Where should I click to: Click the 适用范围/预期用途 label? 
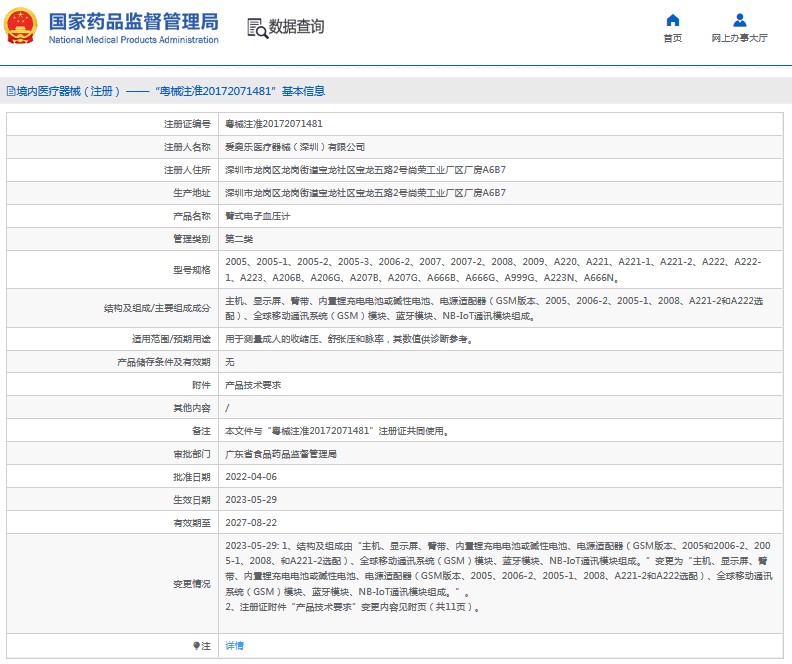171,339
